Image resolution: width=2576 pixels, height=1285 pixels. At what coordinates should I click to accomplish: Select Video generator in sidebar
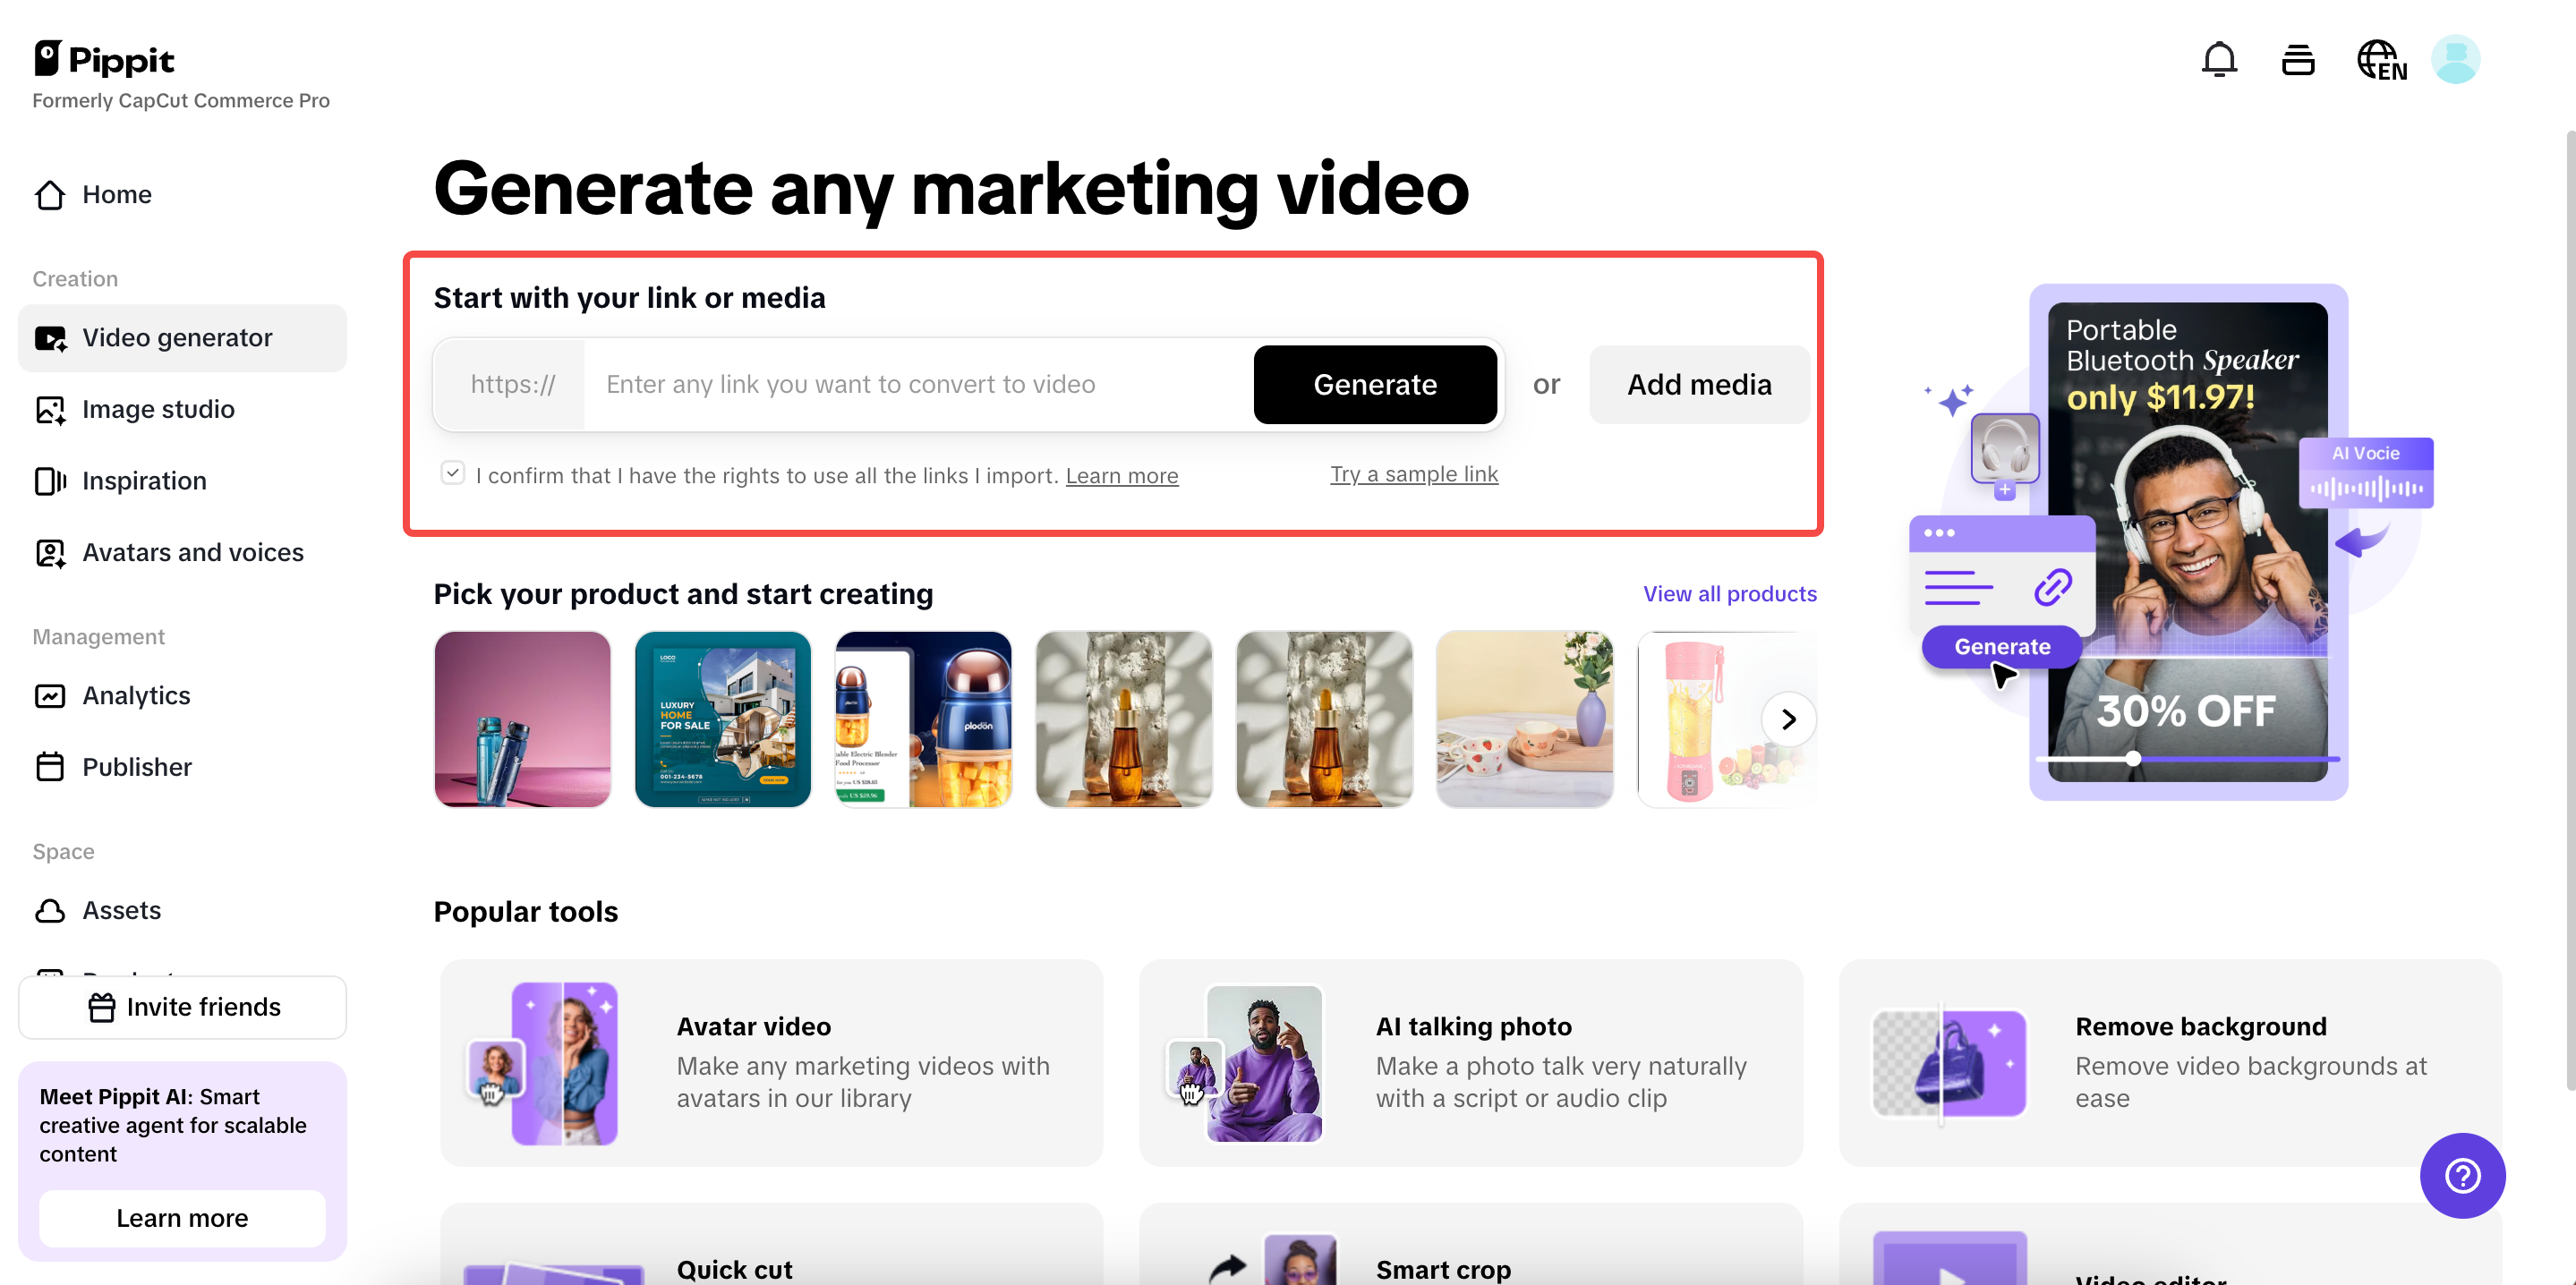(182, 338)
